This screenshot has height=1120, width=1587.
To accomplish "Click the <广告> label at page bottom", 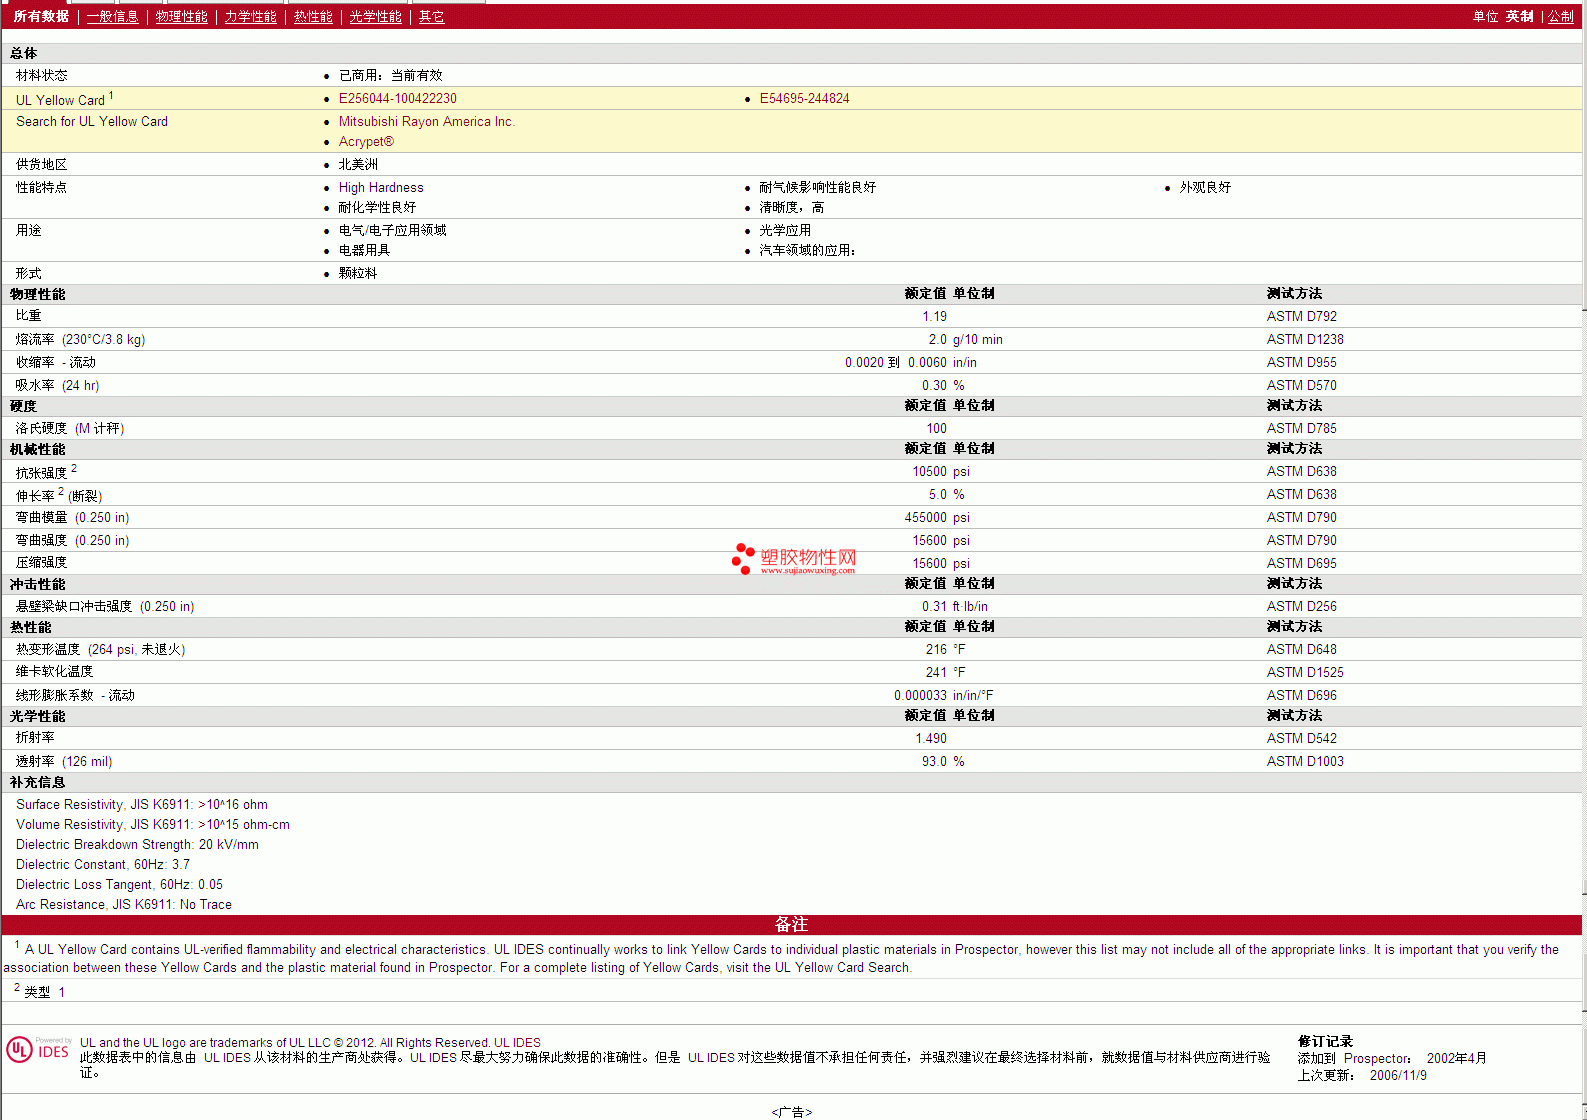I will click(x=791, y=1112).
